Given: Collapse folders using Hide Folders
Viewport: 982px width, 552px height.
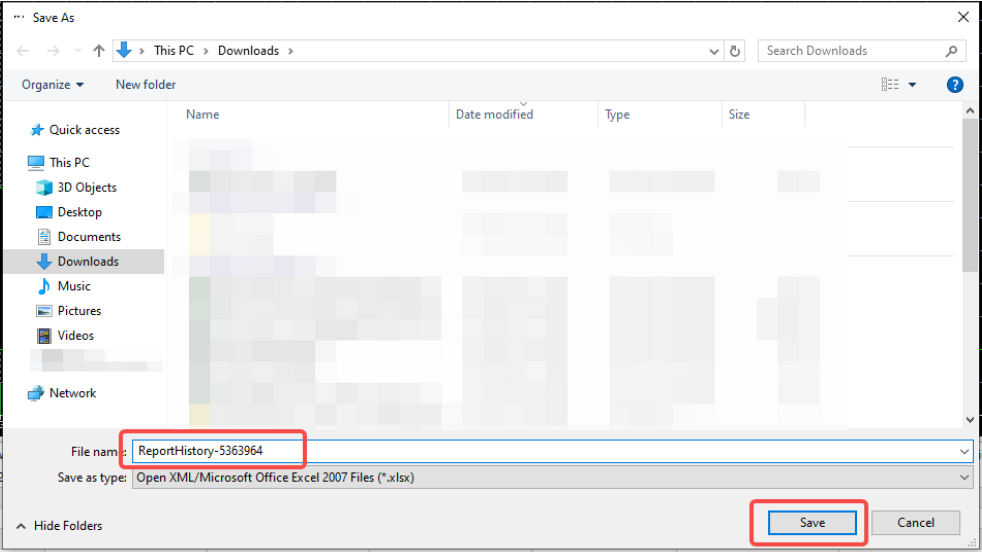Looking at the screenshot, I should 59,525.
